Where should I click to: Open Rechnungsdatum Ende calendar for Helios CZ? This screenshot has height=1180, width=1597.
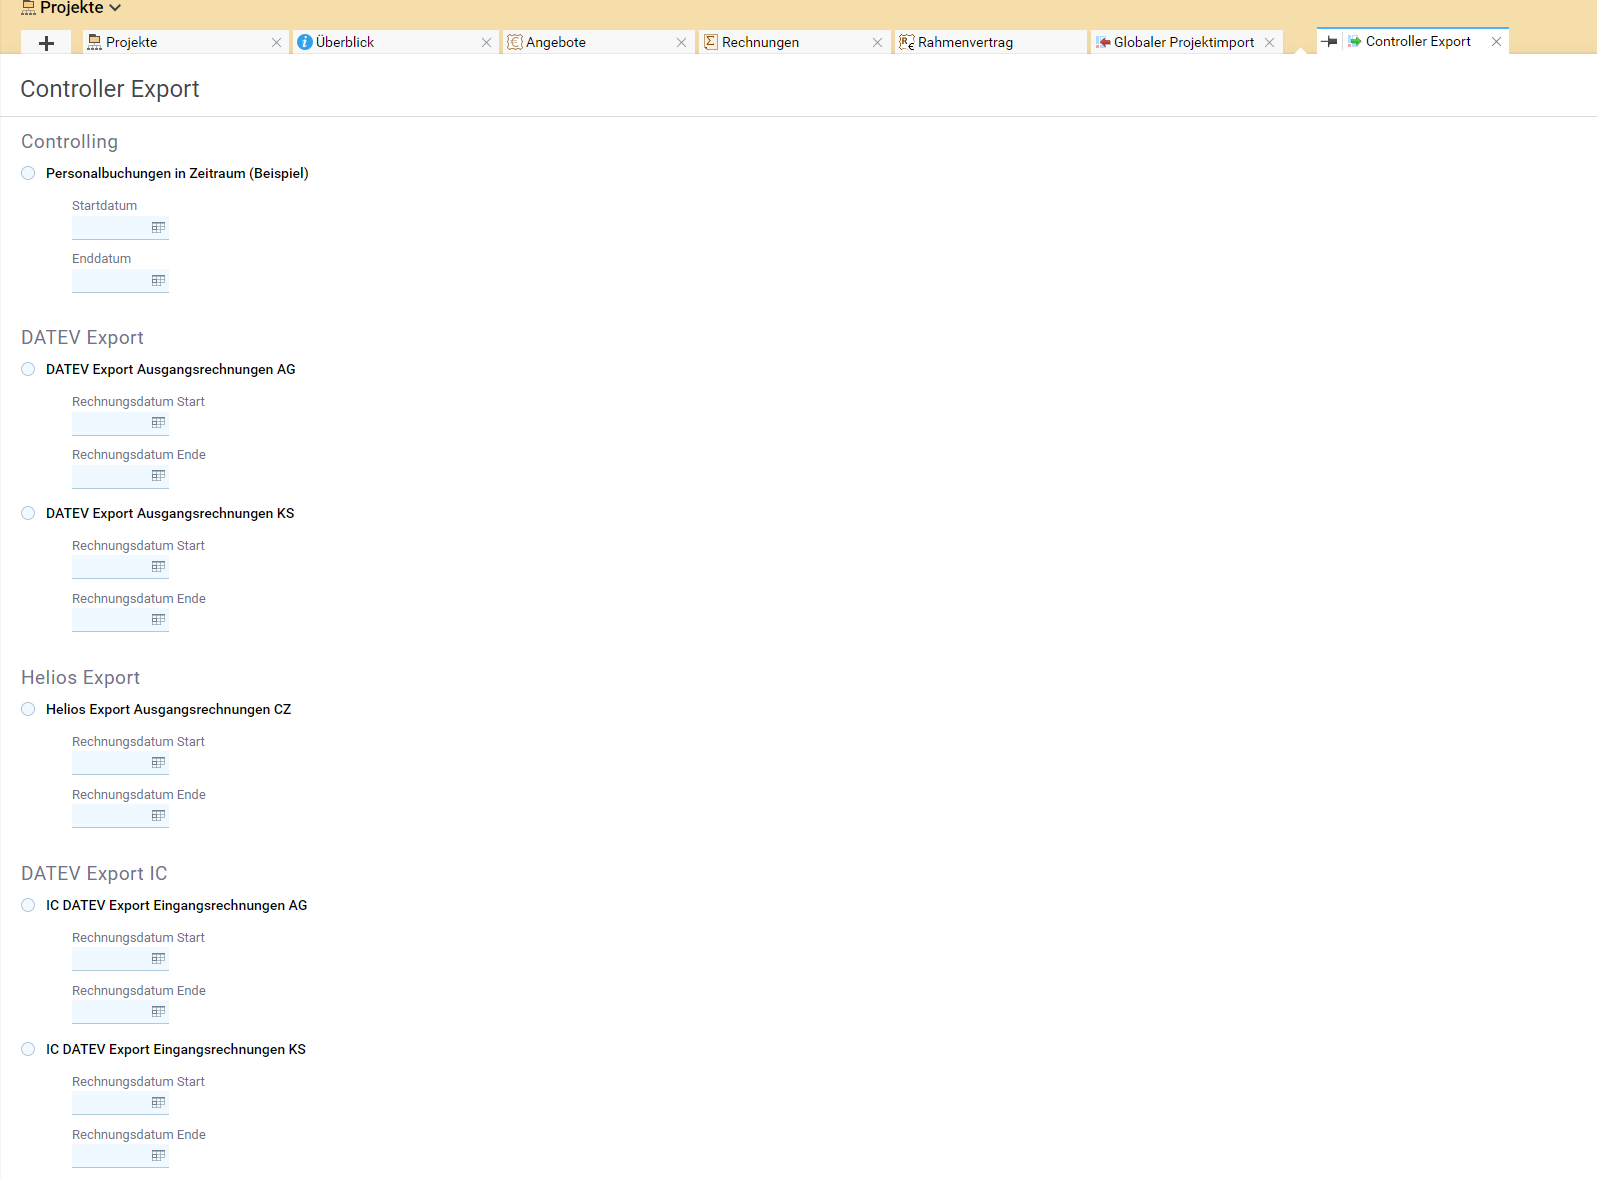(x=158, y=816)
